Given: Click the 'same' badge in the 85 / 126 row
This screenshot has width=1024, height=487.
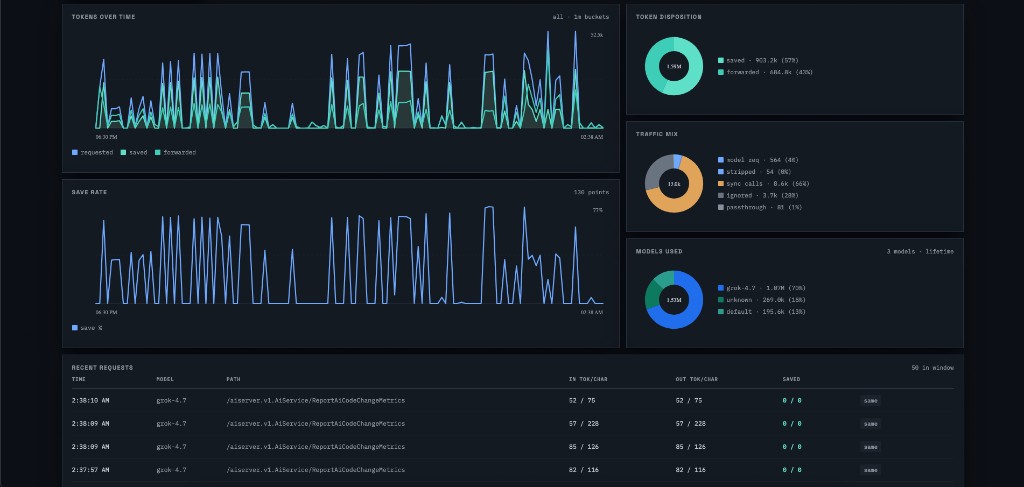Looking at the screenshot, I should pos(870,447).
